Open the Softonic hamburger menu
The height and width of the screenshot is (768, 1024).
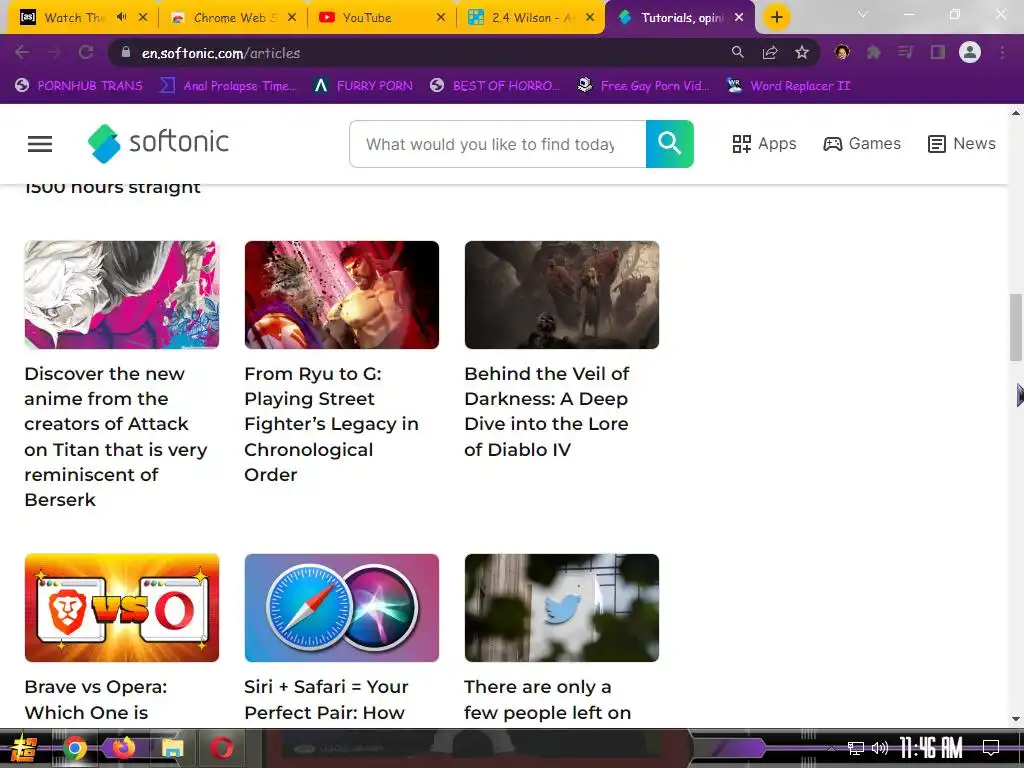pos(40,144)
